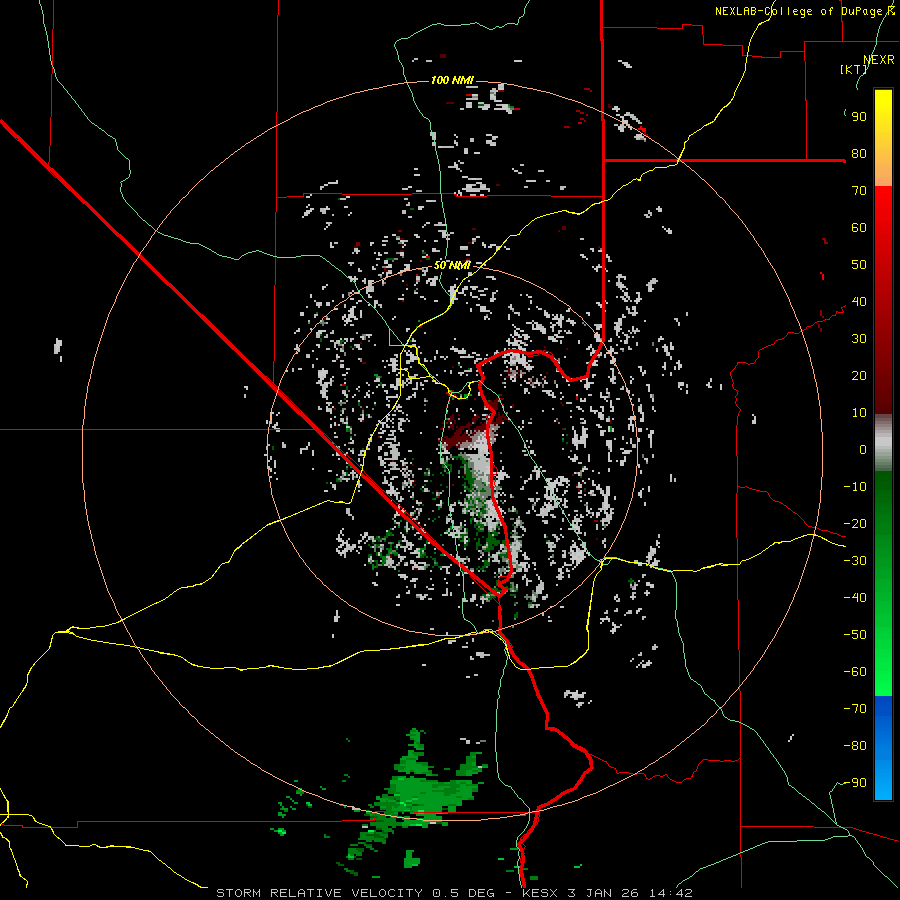900x900 pixels.
Task: Click the "0.5 DEG" elevation text
Action: click(x=462, y=893)
